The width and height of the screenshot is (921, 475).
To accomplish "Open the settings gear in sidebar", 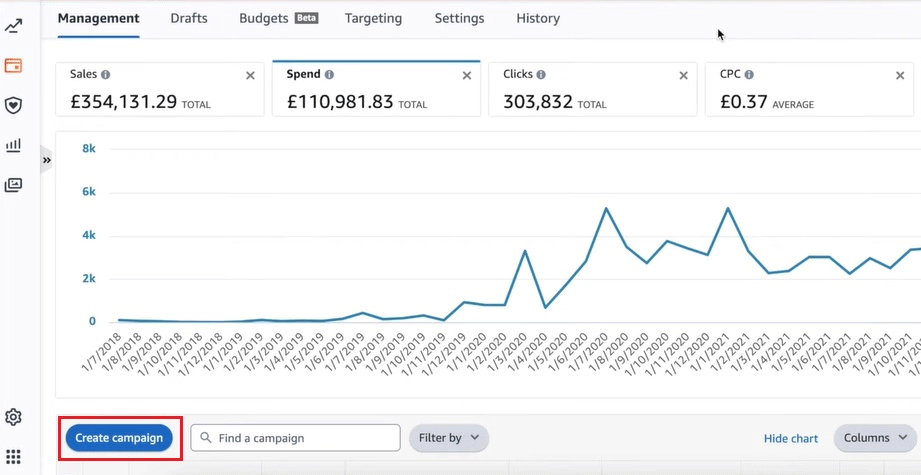I will (14, 417).
